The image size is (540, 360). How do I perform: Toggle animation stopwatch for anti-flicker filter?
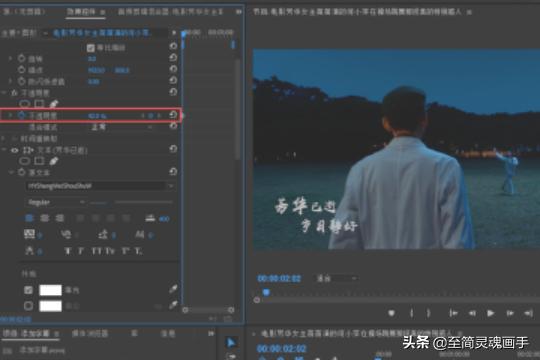point(21,81)
